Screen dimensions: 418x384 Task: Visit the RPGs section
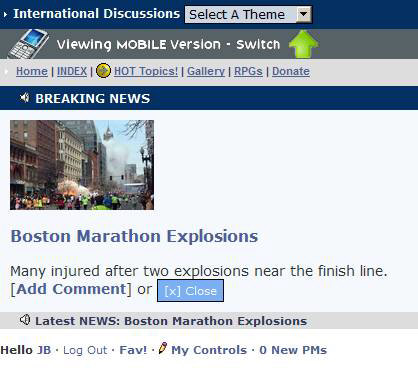click(248, 71)
